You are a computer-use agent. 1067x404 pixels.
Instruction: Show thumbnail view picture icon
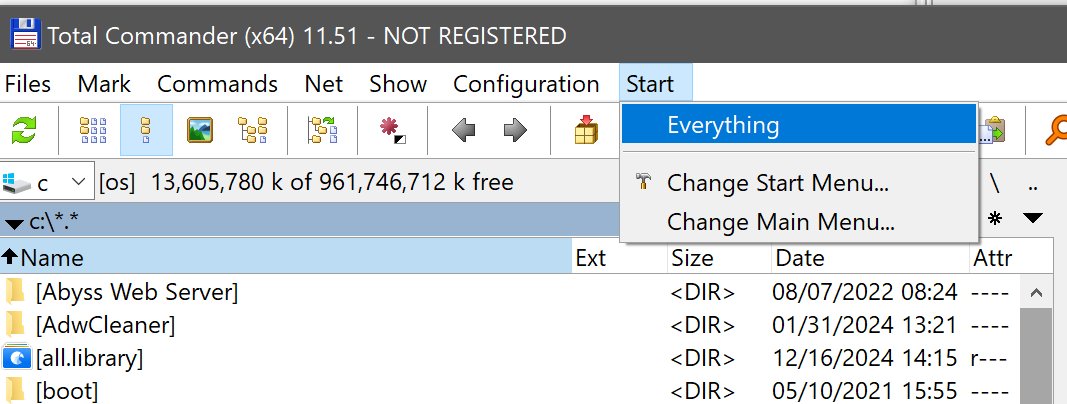(199, 130)
